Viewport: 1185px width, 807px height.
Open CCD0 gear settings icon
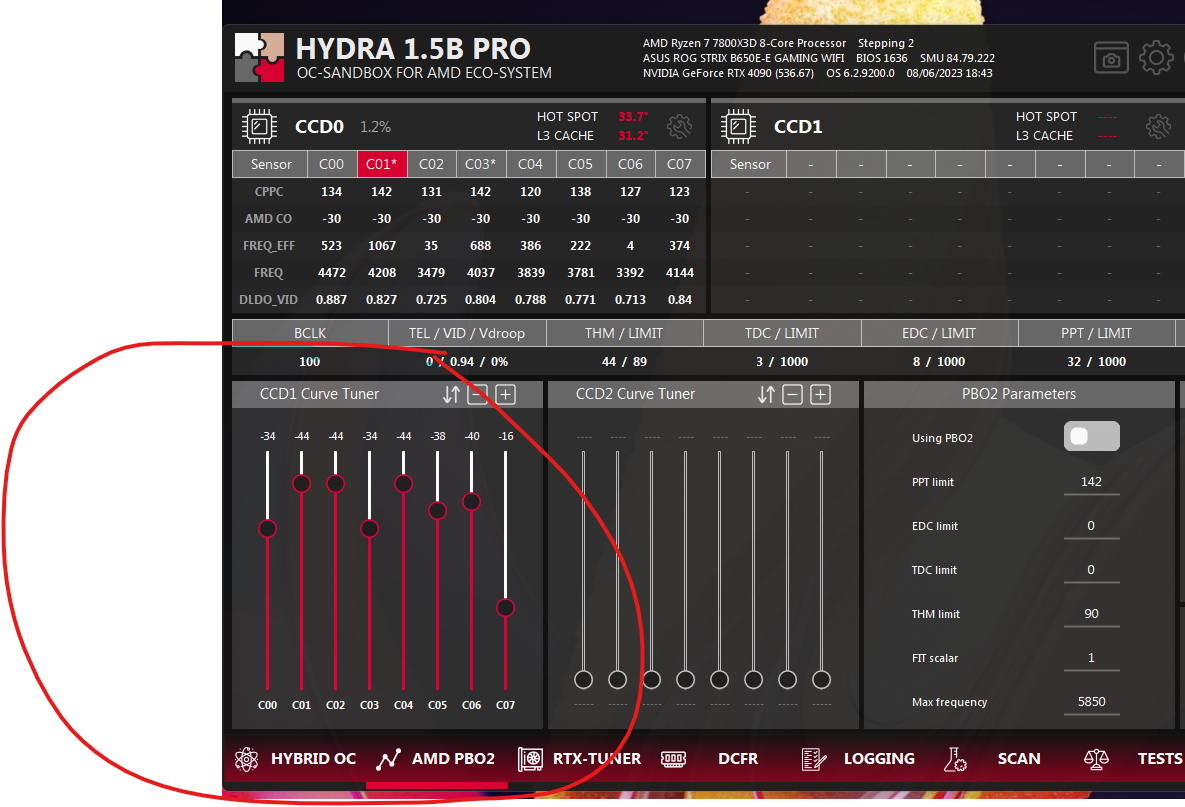679,126
